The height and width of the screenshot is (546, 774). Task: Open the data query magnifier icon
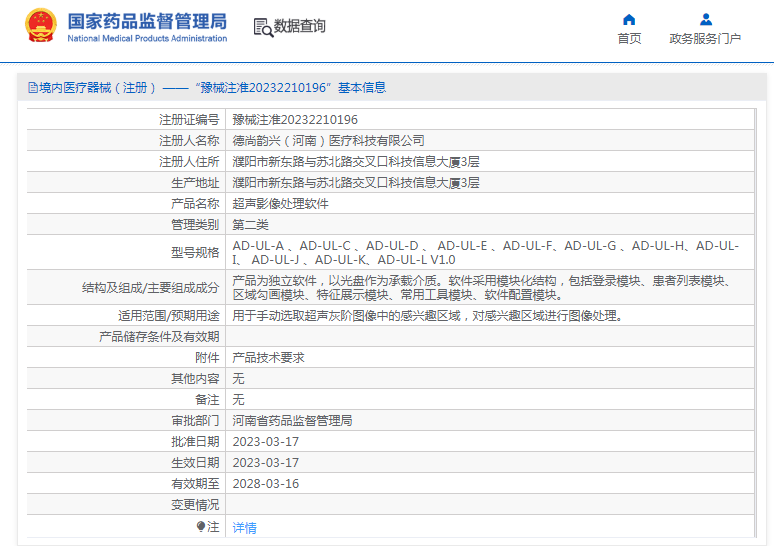pyautogui.click(x=263, y=27)
